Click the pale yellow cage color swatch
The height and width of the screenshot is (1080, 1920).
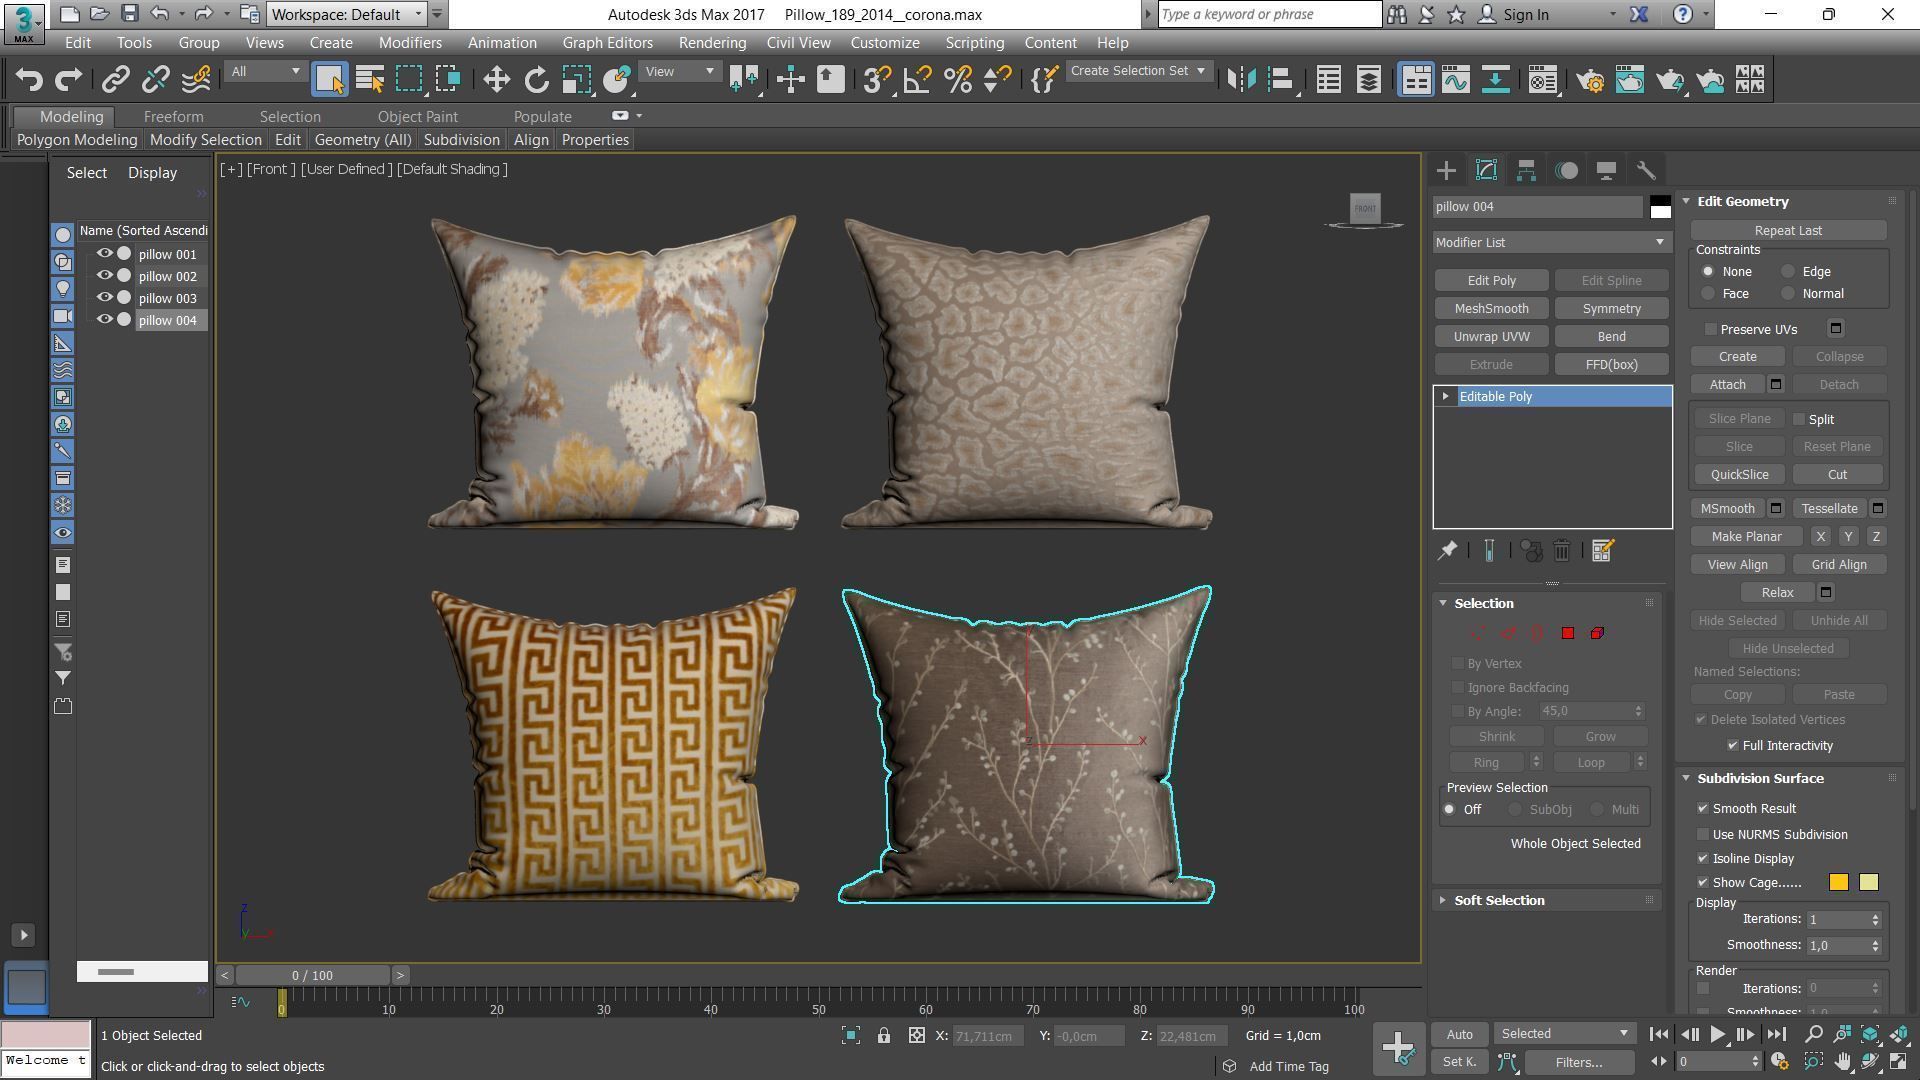coord(1868,882)
